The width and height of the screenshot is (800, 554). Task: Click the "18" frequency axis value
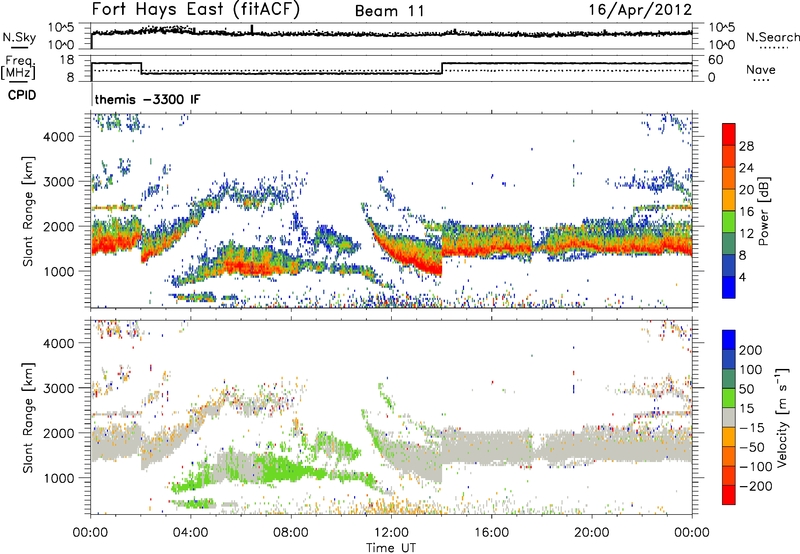[67, 60]
